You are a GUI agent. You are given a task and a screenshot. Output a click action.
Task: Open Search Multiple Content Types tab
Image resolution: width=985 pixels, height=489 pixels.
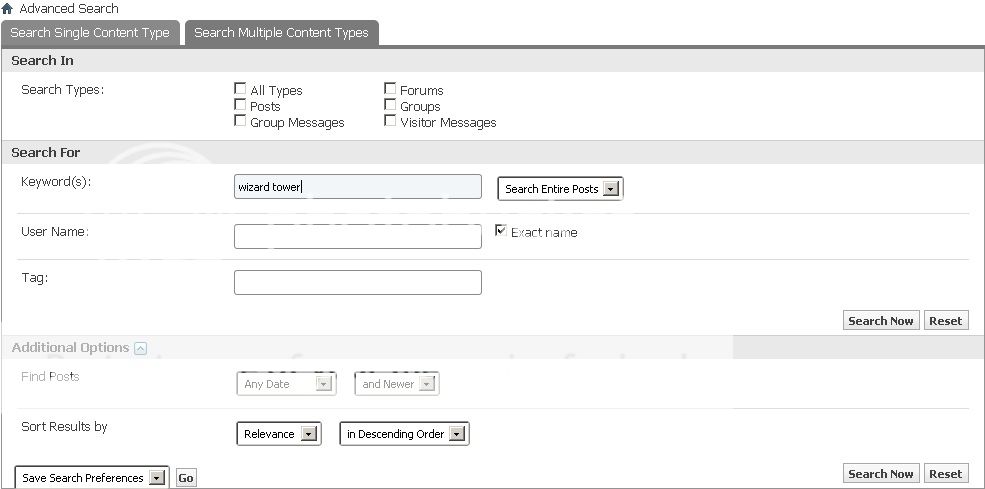pos(281,33)
